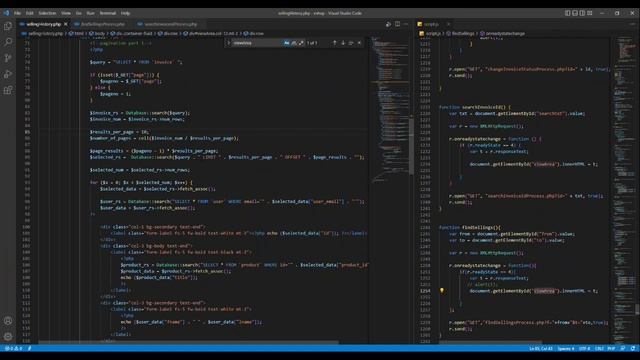The height and width of the screenshot is (360, 640).
Task: Change indentation via Spaces status item
Action: pyautogui.click(x=566, y=349)
